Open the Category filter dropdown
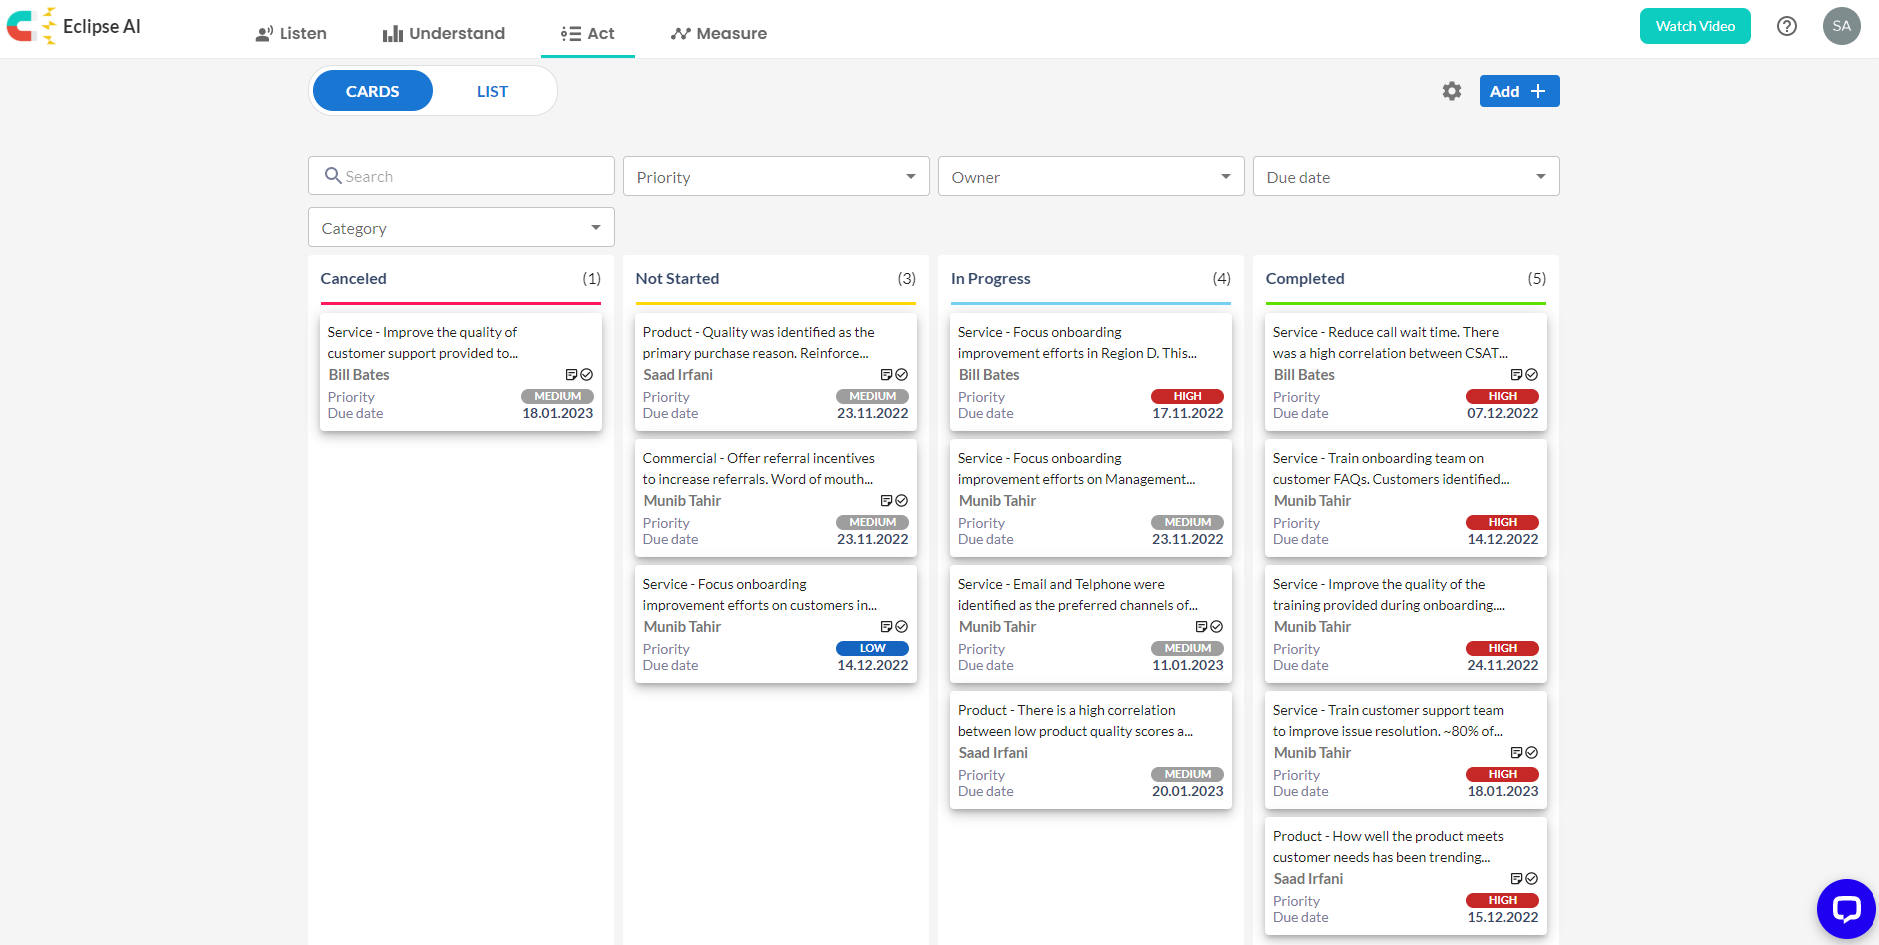This screenshot has width=1879, height=945. tap(461, 228)
